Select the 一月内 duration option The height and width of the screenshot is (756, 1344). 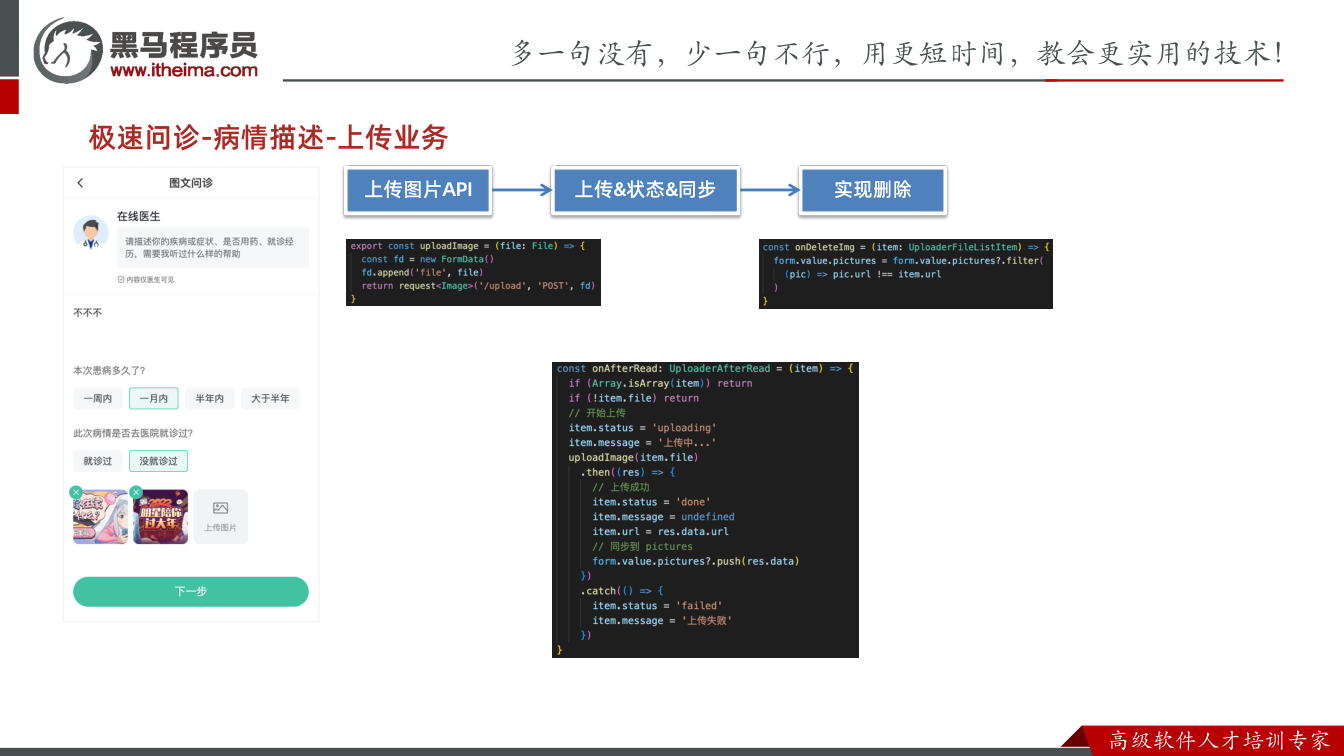154,398
